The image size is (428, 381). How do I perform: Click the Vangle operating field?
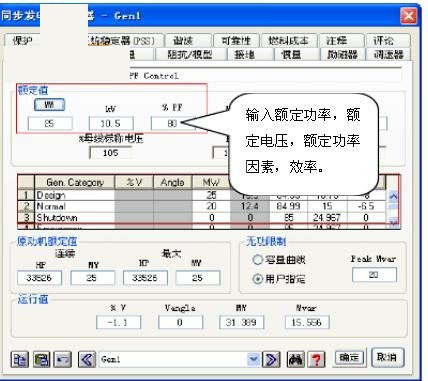180,322
